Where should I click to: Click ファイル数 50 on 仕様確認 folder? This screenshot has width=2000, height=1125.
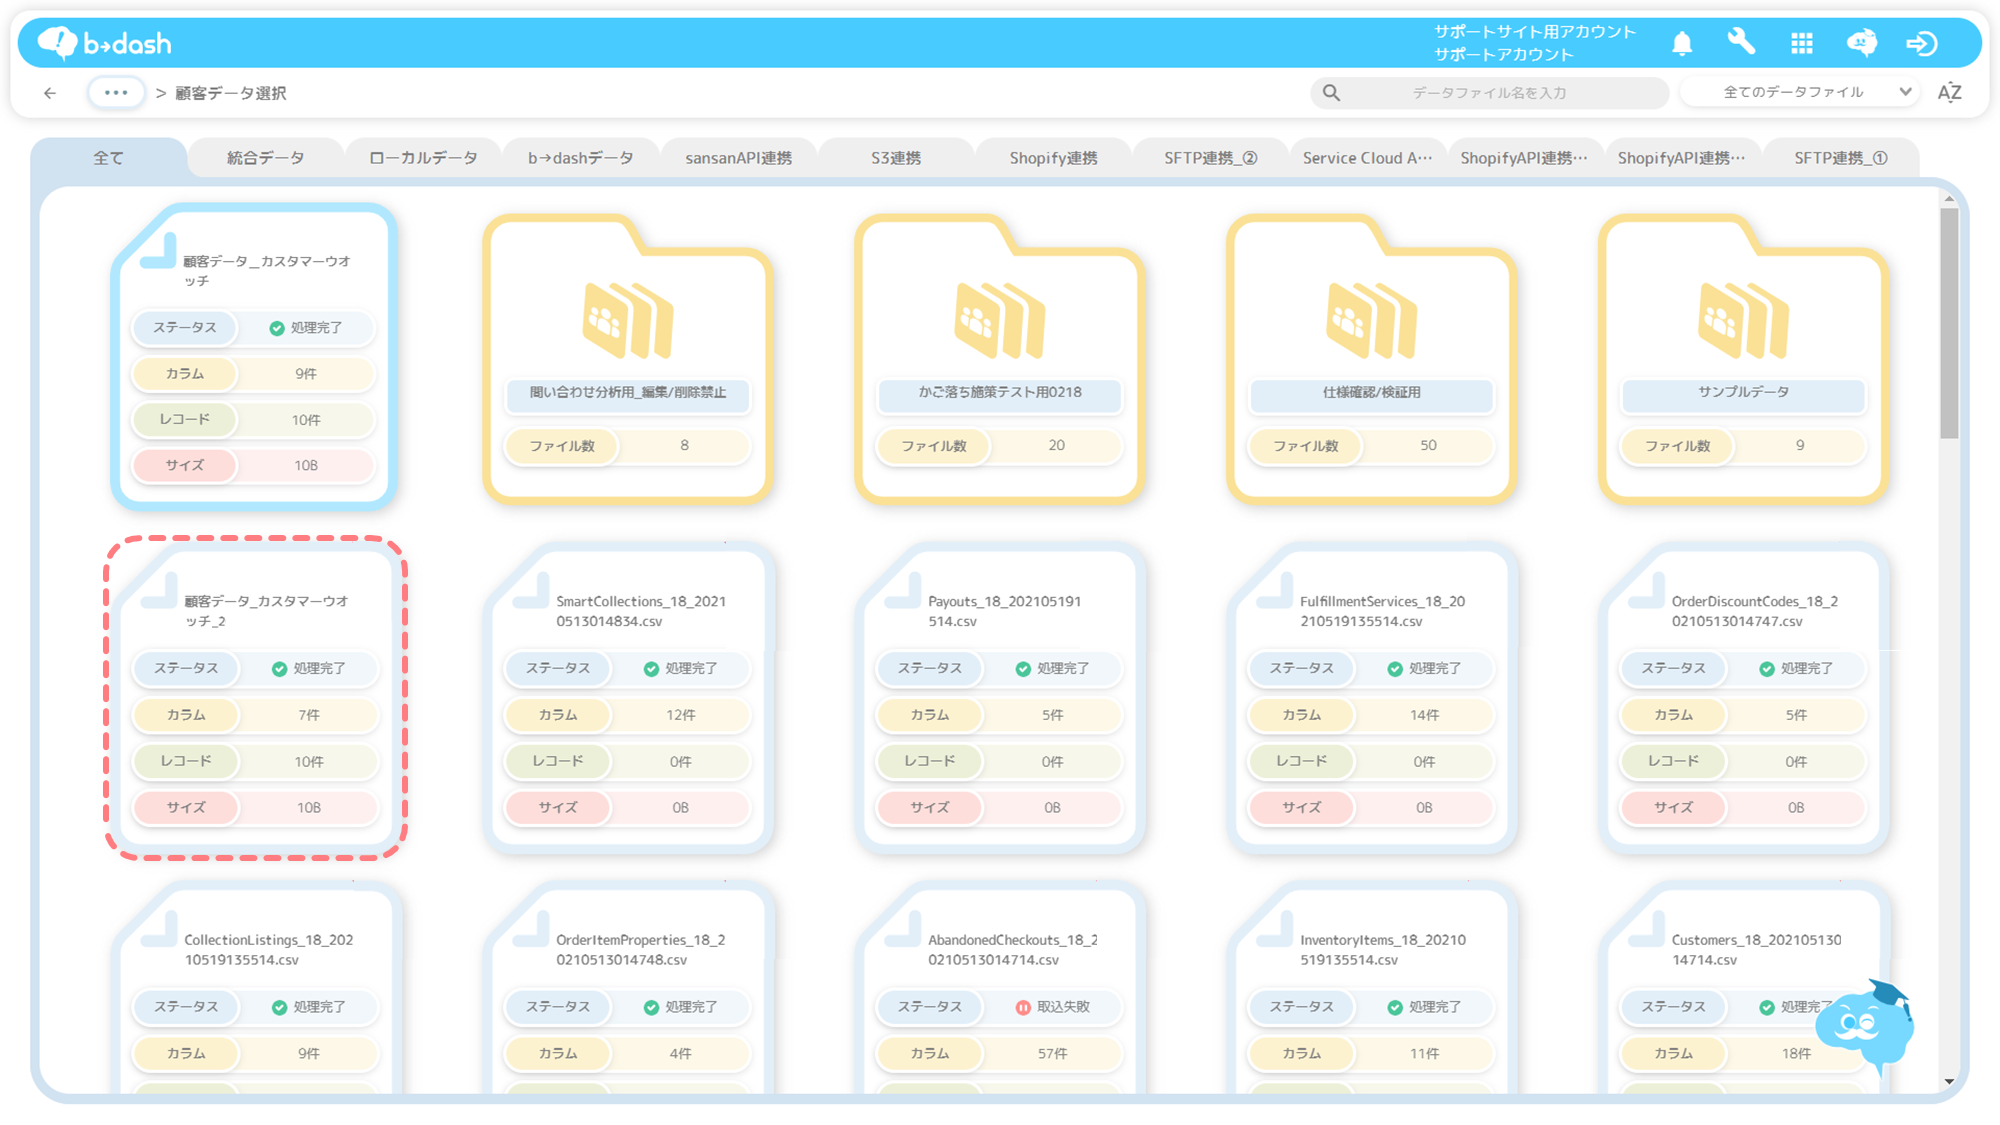click(1372, 446)
